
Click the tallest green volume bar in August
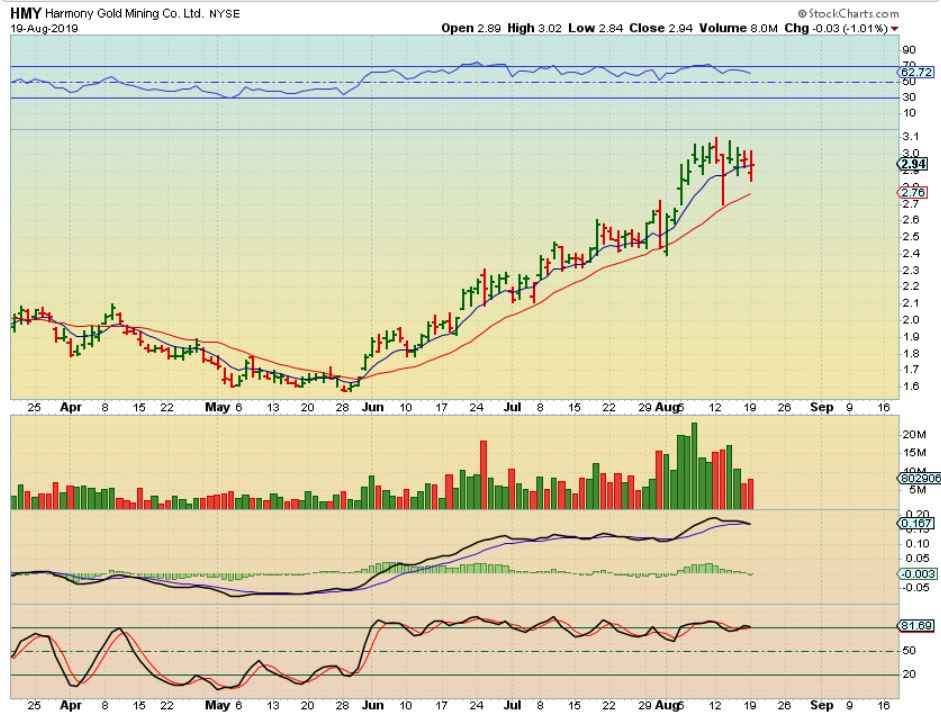click(x=694, y=466)
